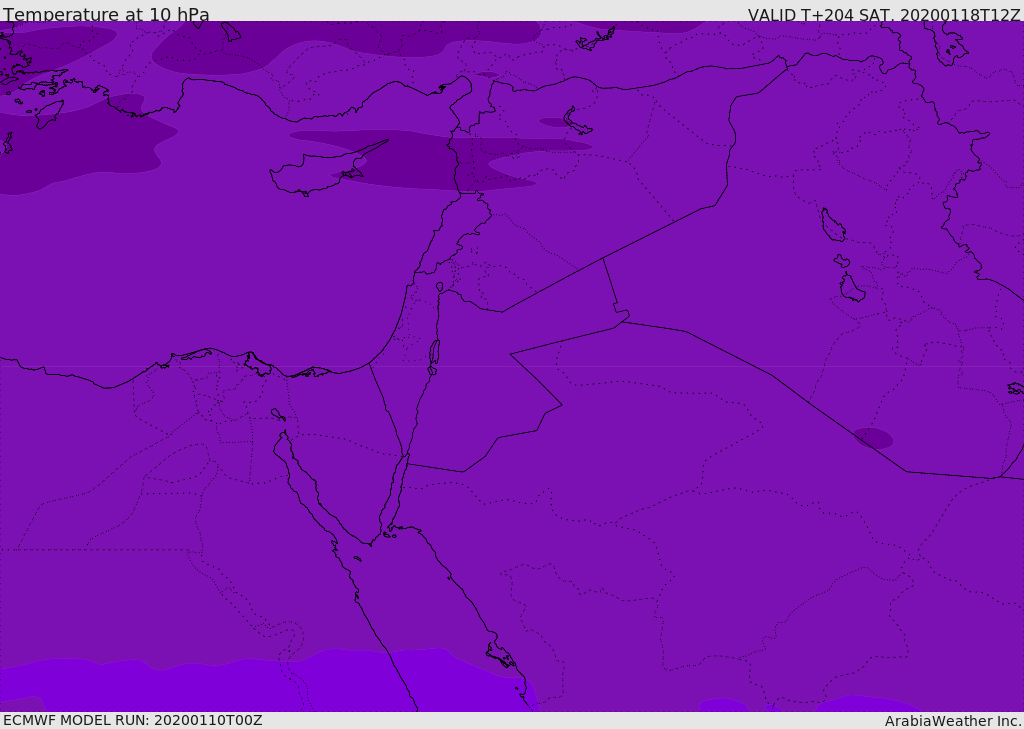Click the small dark oval patch in southern Iraq
The width and height of the screenshot is (1024, 729).
pos(873,438)
